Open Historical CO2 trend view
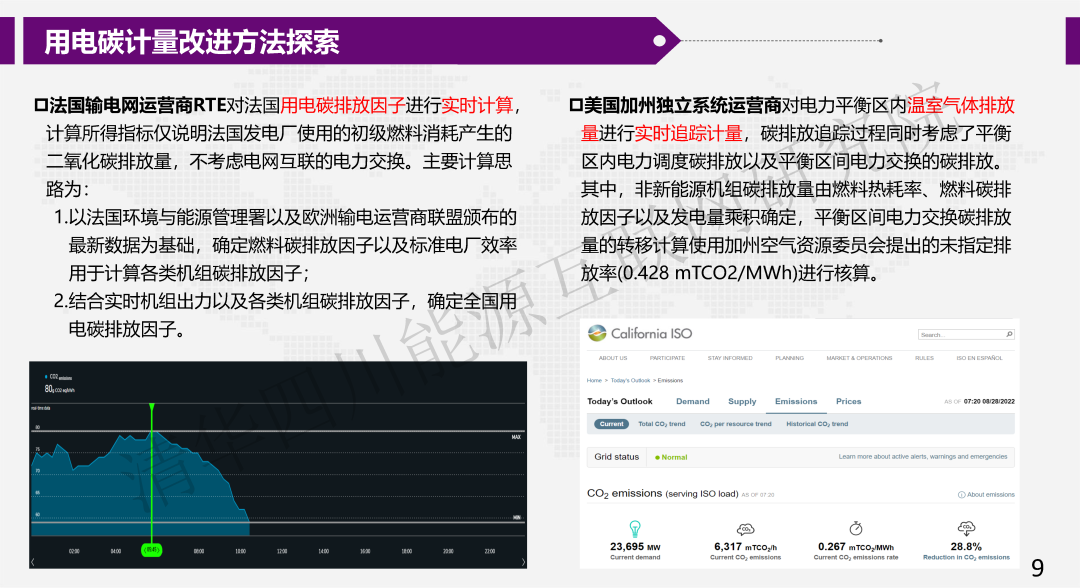 pyautogui.click(x=817, y=424)
